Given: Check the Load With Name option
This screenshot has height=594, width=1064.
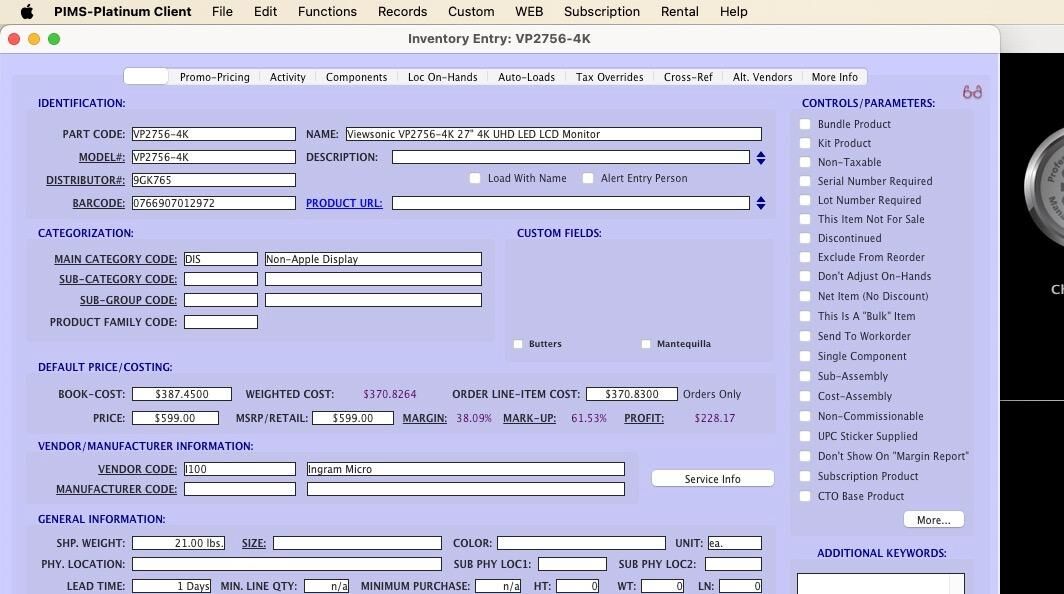Looking at the screenshot, I should (475, 179).
